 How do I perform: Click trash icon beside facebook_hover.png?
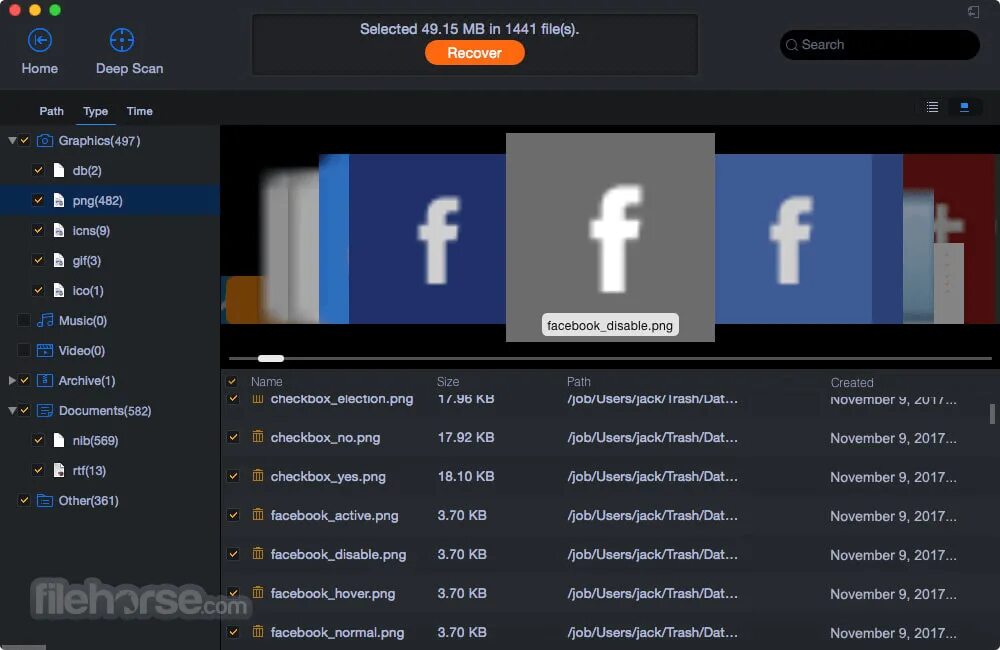click(x=258, y=593)
